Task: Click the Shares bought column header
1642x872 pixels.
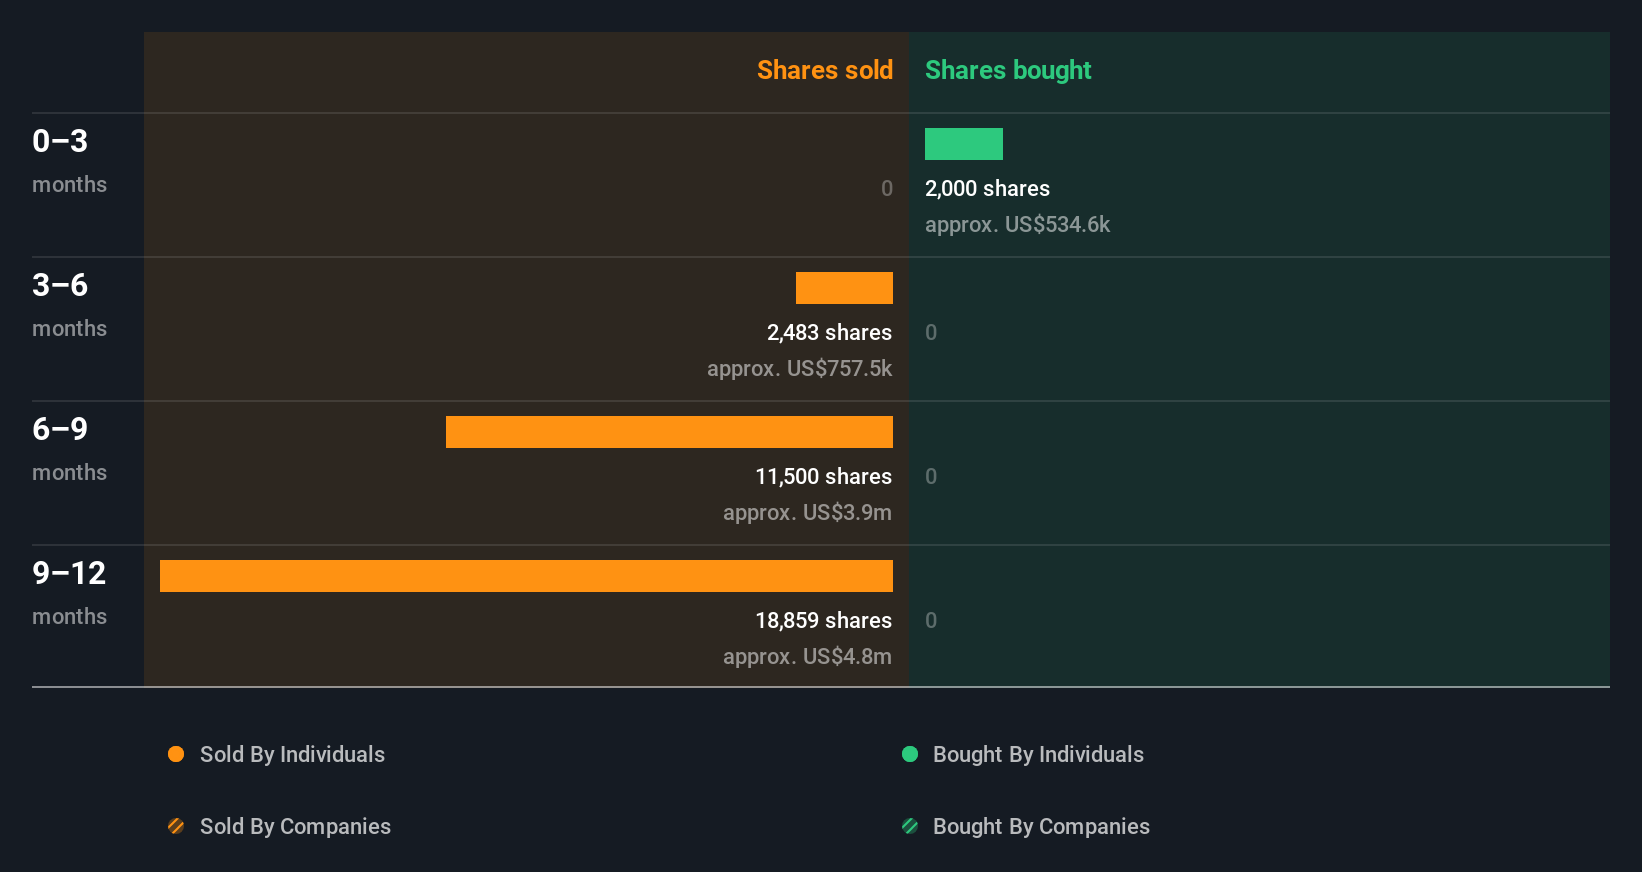Action: pyautogui.click(x=1008, y=70)
